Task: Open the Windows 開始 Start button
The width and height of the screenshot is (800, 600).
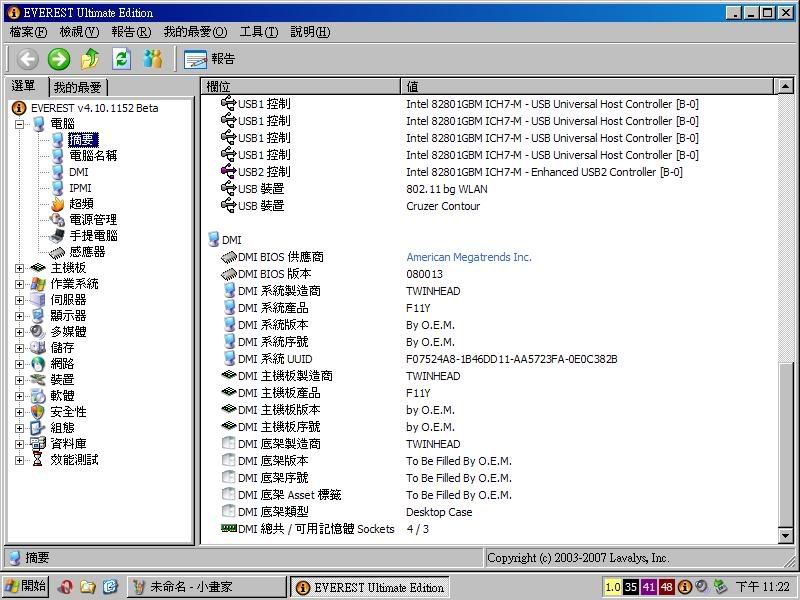Action: pos(26,587)
